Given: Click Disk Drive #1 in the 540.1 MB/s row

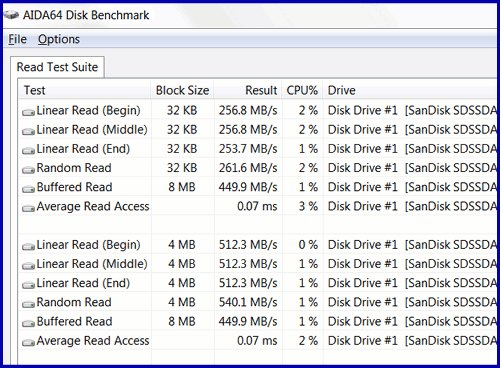Looking at the screenshot, I should (363, 302).
